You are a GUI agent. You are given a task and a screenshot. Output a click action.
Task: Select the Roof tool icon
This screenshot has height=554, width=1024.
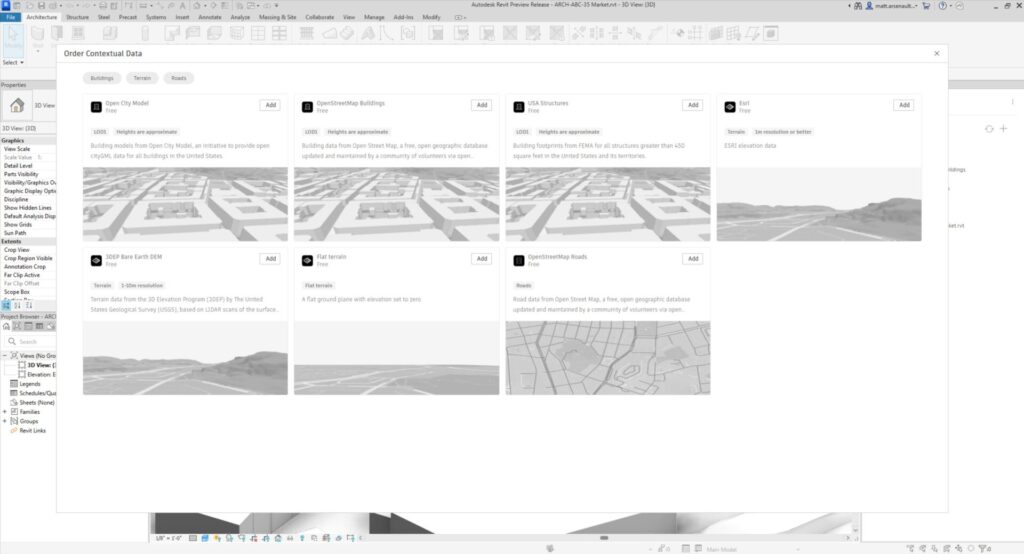(x=172, y=33)
